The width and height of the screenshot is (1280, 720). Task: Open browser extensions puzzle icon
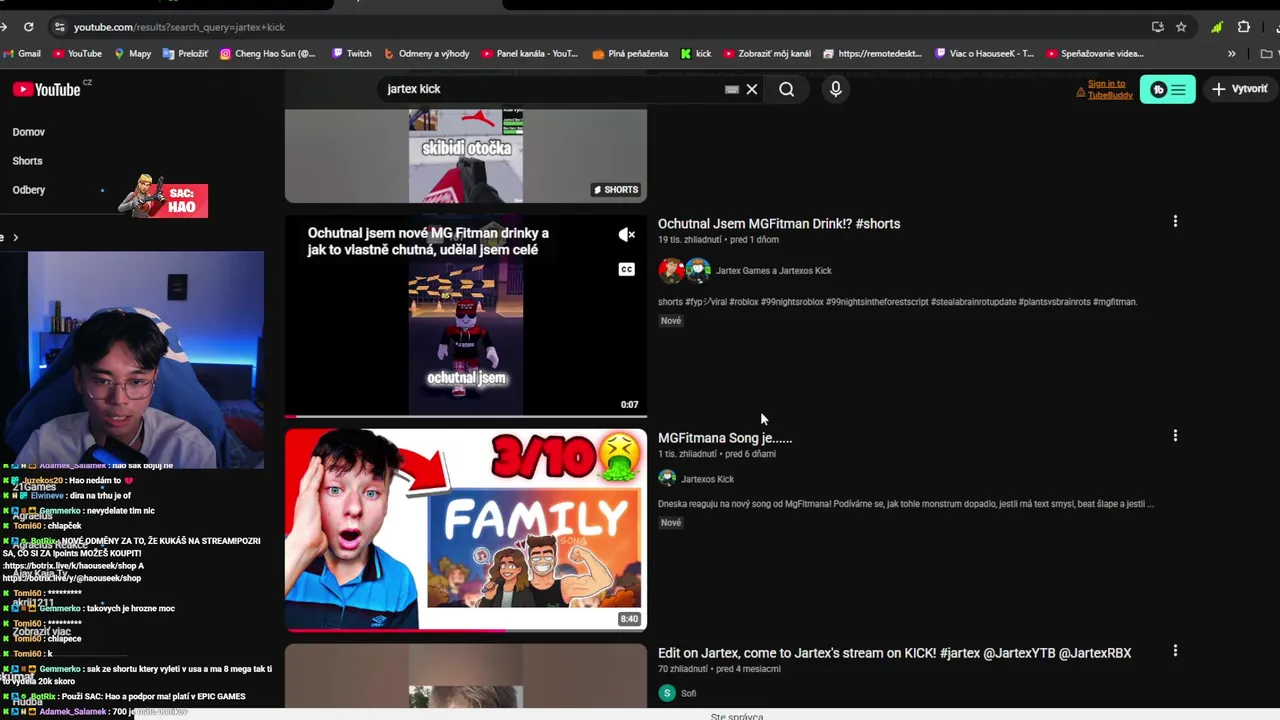[x=1244, y=27]
